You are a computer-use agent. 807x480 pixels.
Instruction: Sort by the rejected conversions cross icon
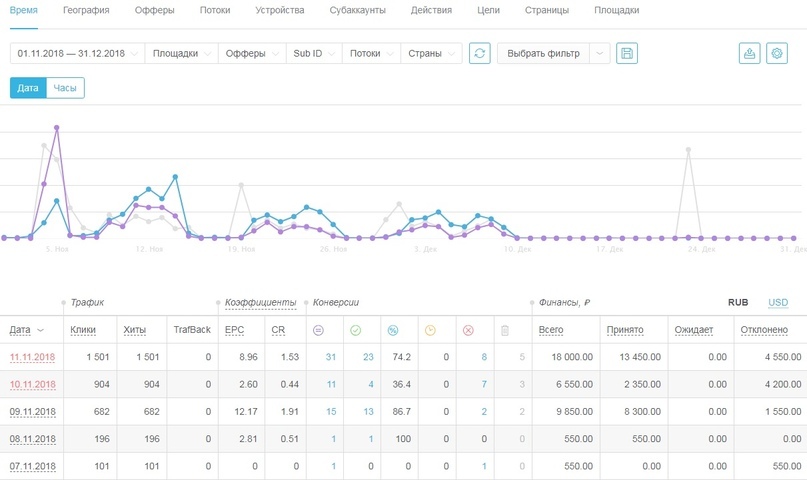[x=468, y=329]
